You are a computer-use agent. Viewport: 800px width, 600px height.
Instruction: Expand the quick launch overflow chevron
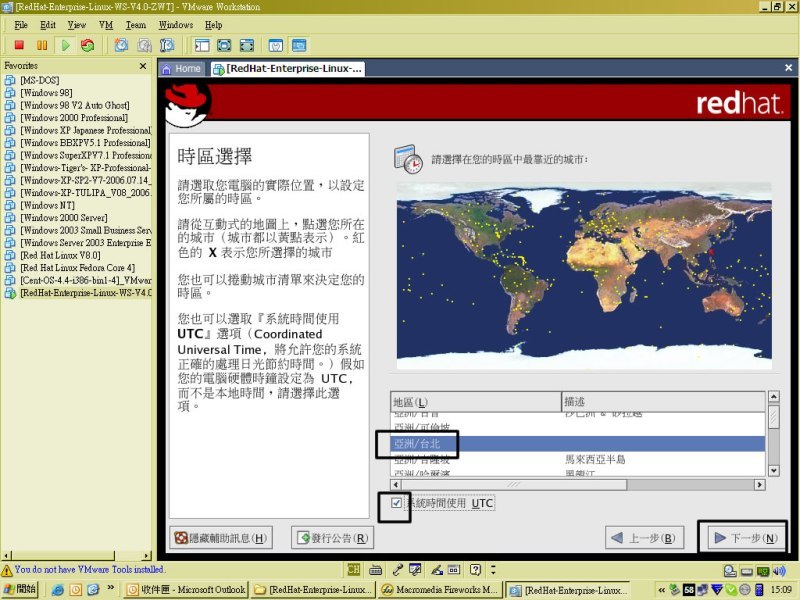(110, 588)
